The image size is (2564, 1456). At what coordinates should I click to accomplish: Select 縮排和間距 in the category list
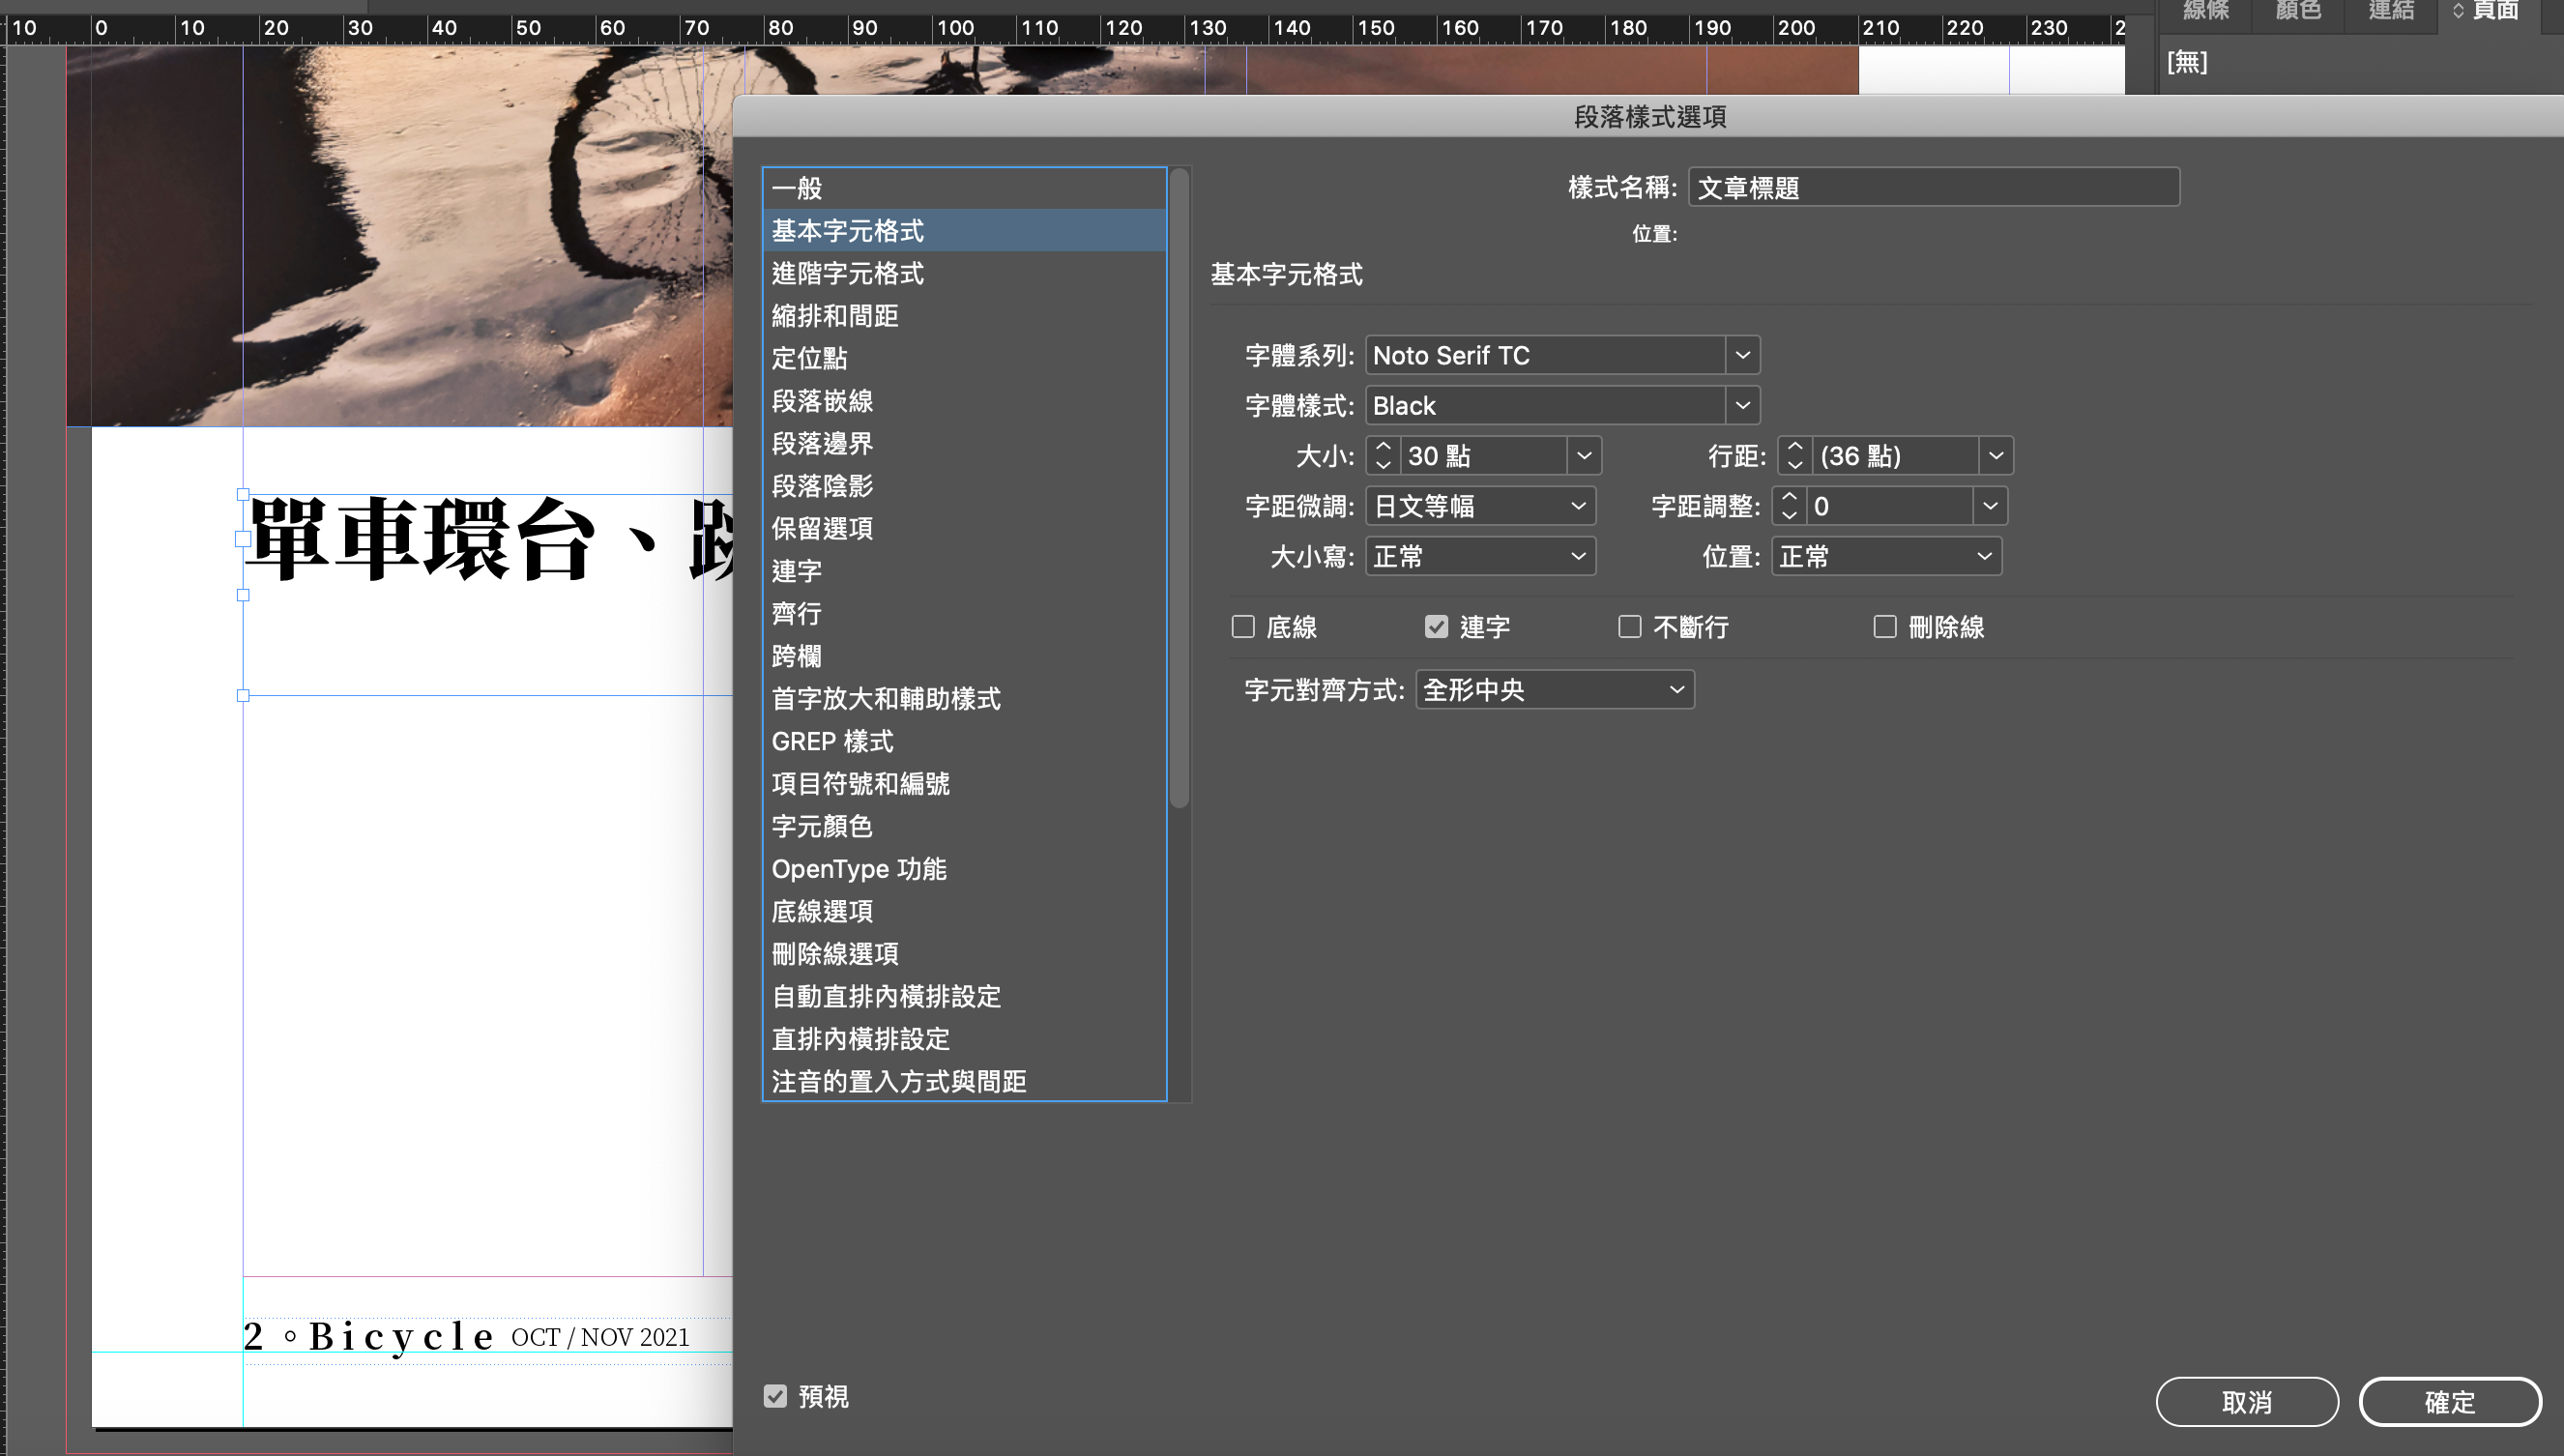835,316
